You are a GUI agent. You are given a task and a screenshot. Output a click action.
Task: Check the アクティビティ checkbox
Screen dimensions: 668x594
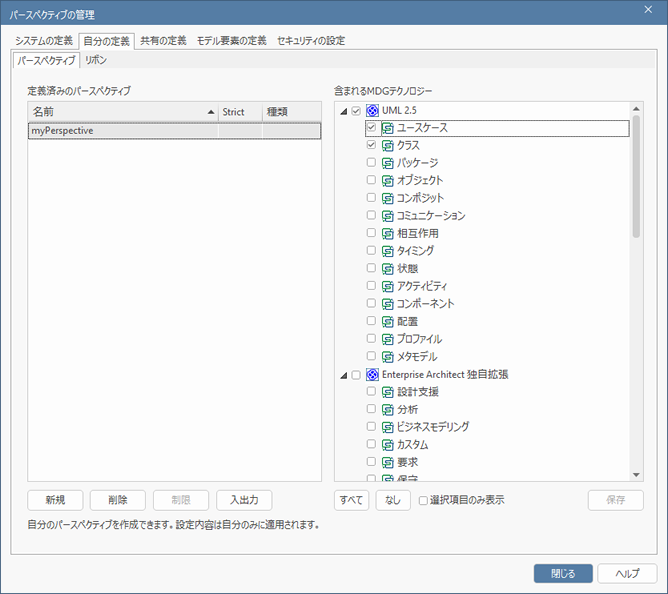(x=371, y=285)
